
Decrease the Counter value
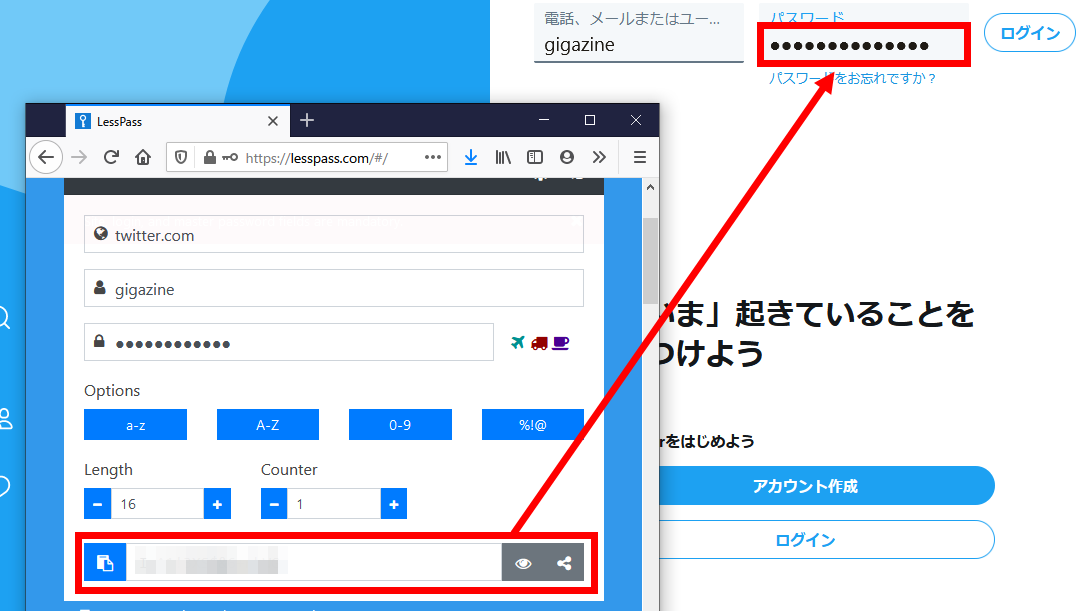(x=274, y=504)
